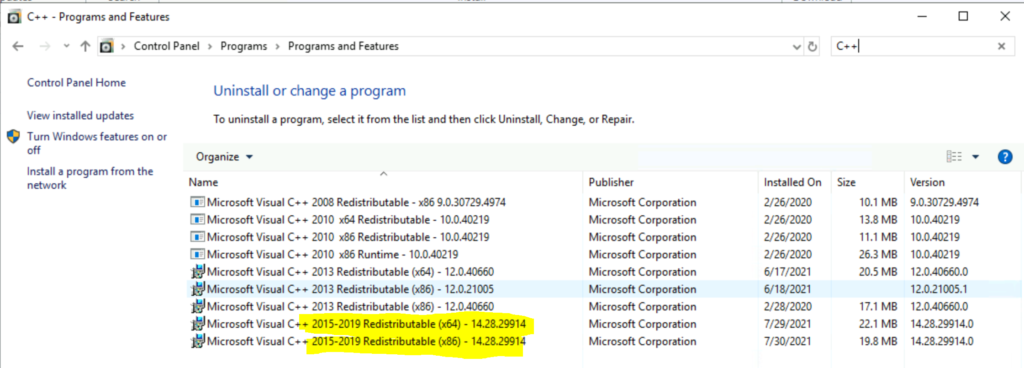Click the change view icon
This screenshot has height=368, width=1024.
pyautogui.click(x=954, y=157)
